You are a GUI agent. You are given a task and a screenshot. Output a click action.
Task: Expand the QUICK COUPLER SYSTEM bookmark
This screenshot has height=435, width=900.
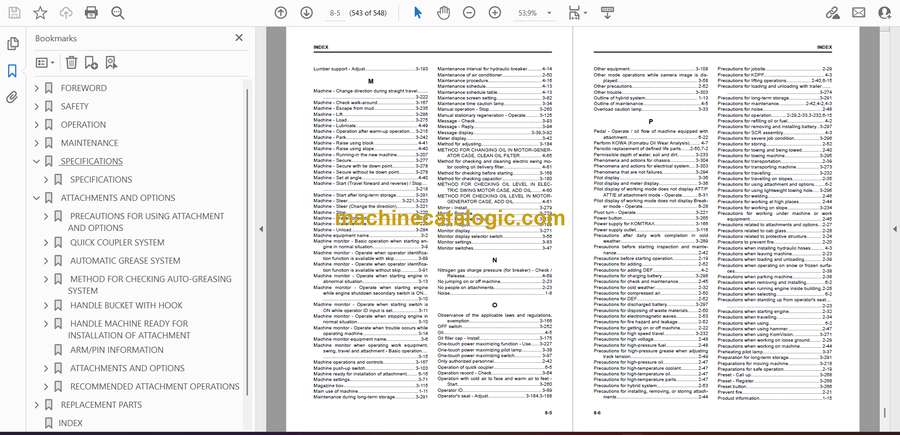(x=46, y=243)
